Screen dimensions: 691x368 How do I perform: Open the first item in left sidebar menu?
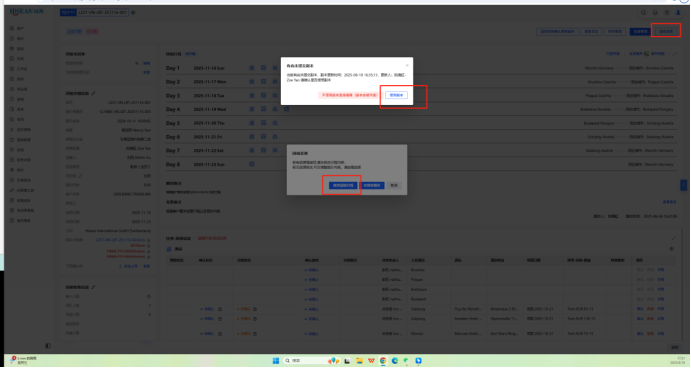18,28
